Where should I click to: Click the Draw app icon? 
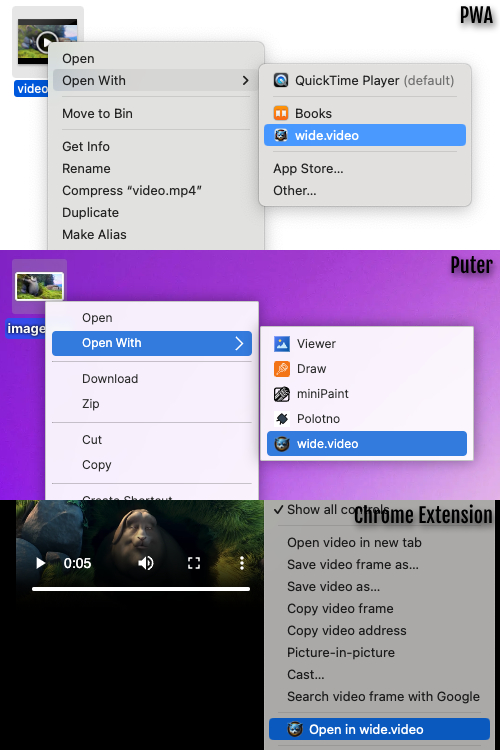(282, 369)
